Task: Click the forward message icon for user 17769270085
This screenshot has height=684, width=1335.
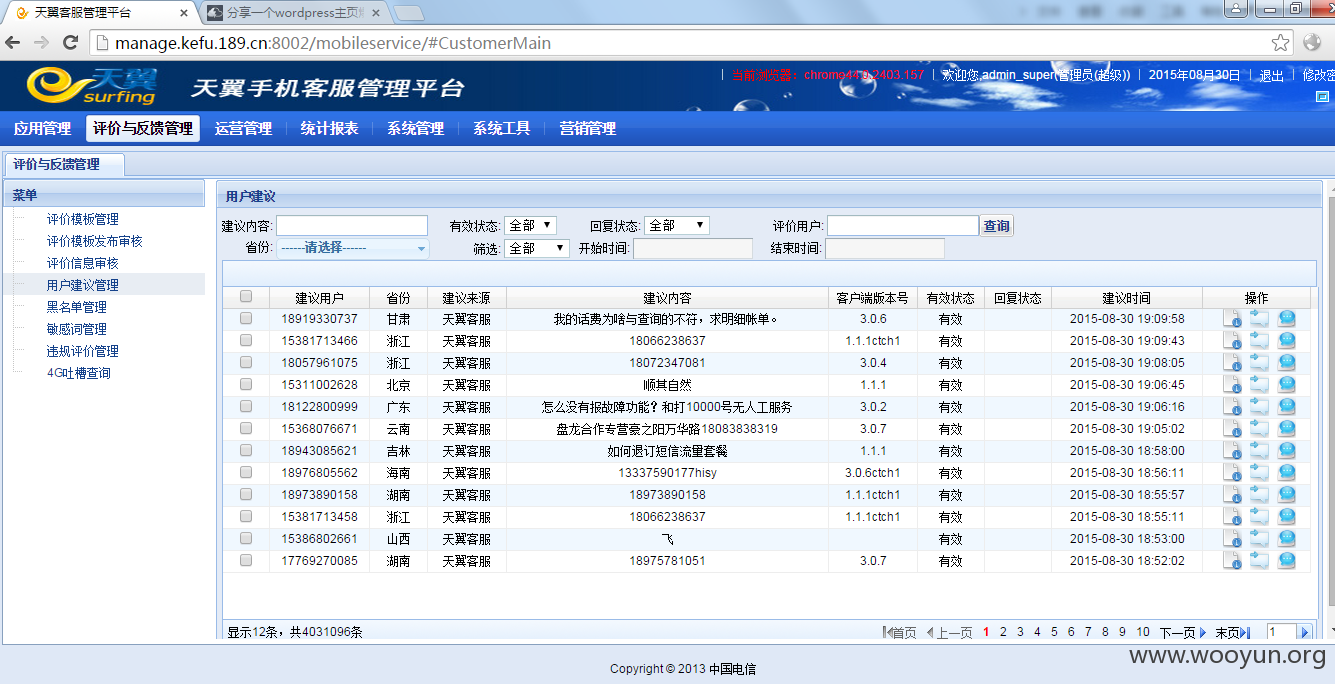Action: 1259,561
